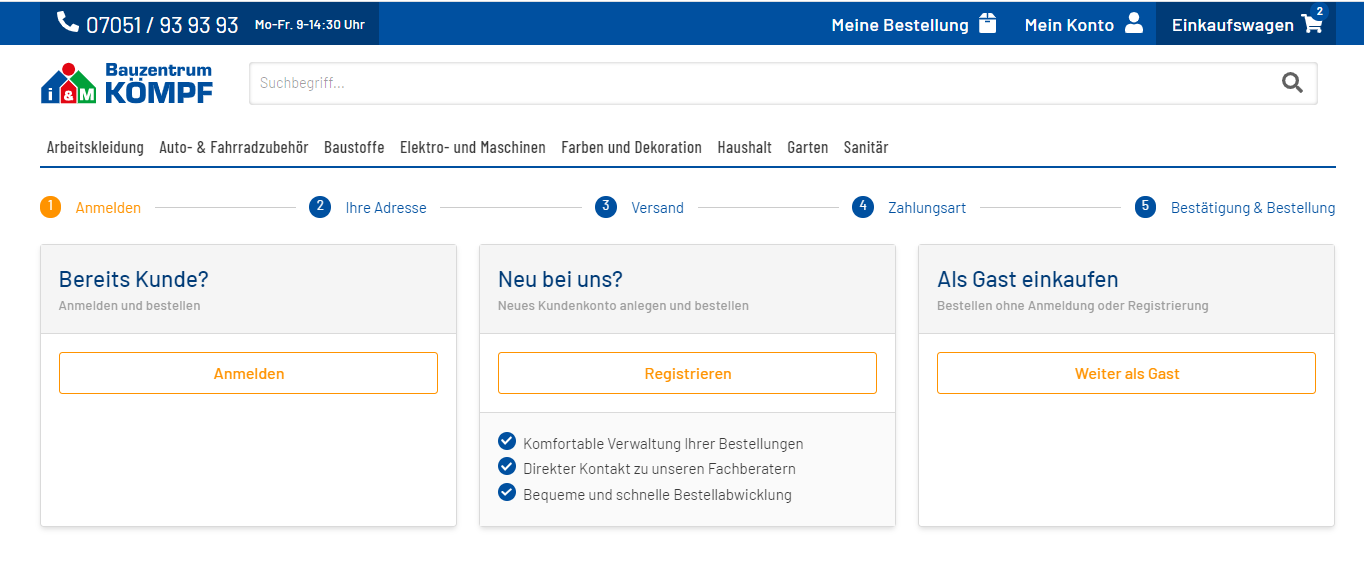Image resolution: width=1364 pixels, height=568 pixels.
Task: Click checkmark beside Direkter Kontakt
Action: click(507, 466)
